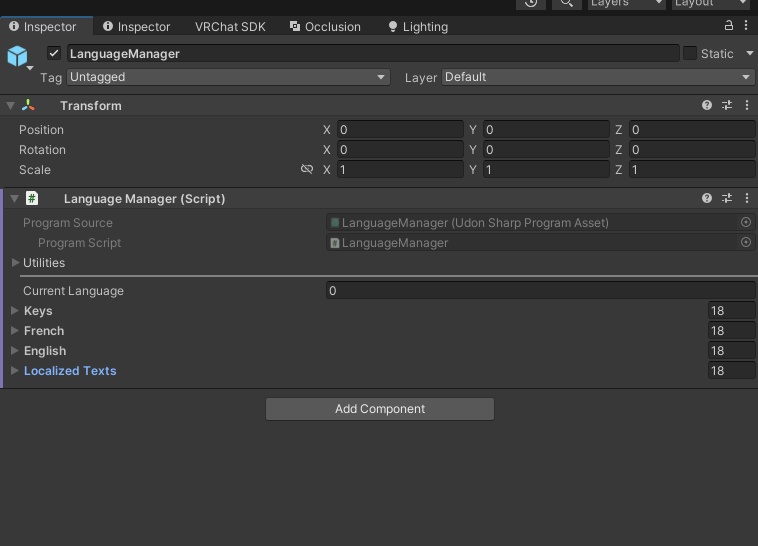The image size is (758, 546).
Task: Click the GameObject icon dropdown arrow
Action: [30, 68]
